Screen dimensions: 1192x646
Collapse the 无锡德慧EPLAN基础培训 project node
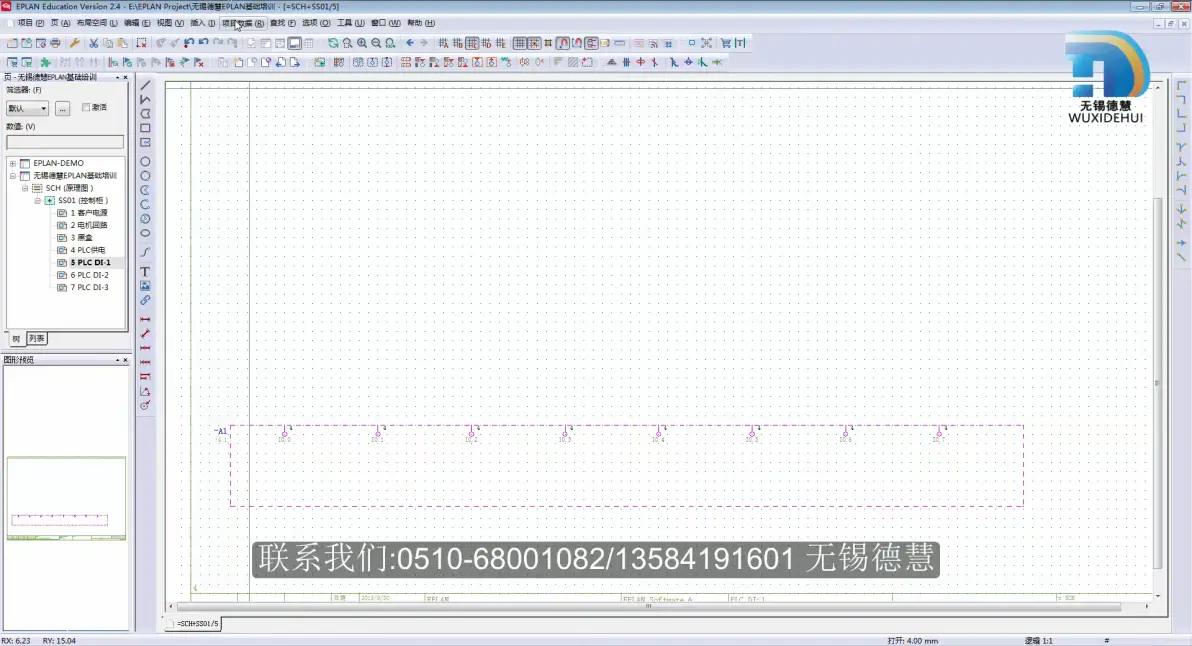click(x=13, y=176)
